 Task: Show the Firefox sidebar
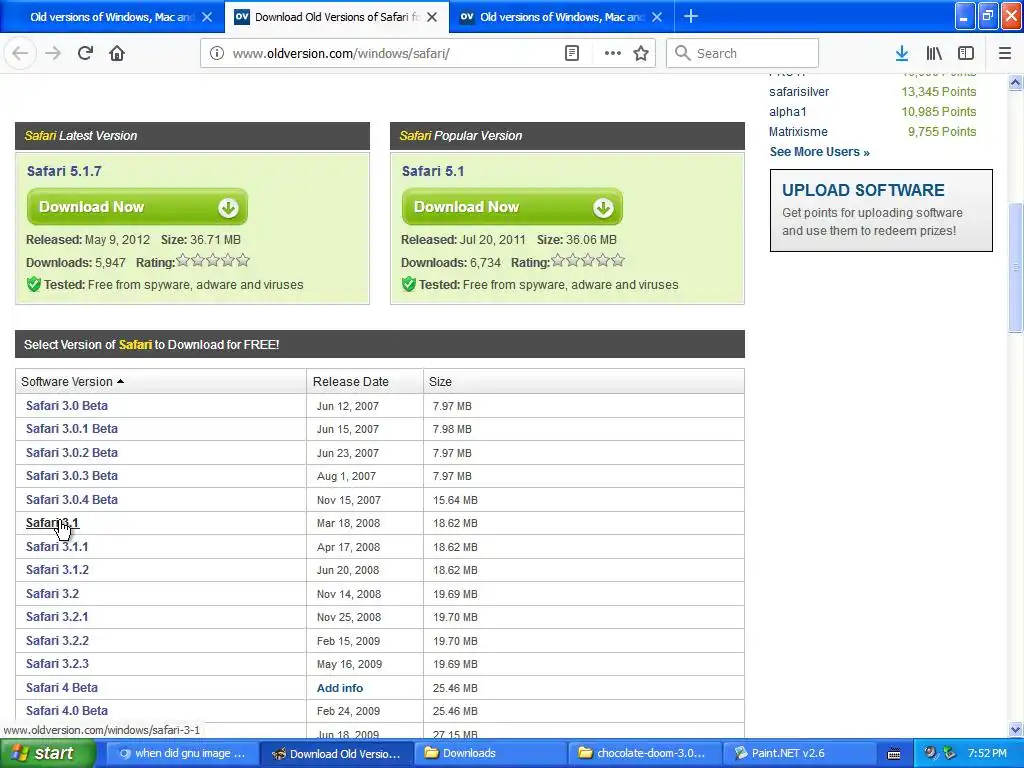pyautogui.click(x=966, y=53)
